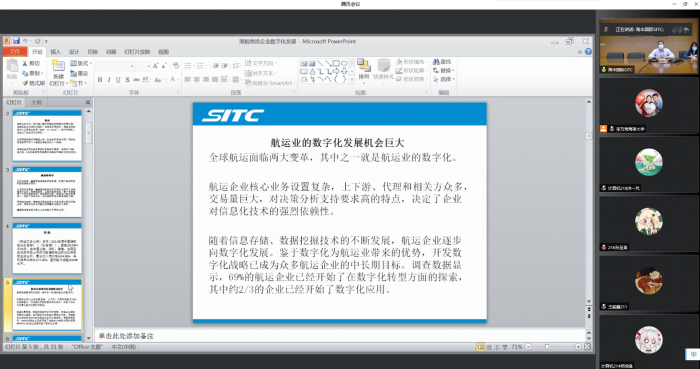Open the Aa change case dropdown
The width and height of the screenshot is (700, 369).
coord(158,80)
